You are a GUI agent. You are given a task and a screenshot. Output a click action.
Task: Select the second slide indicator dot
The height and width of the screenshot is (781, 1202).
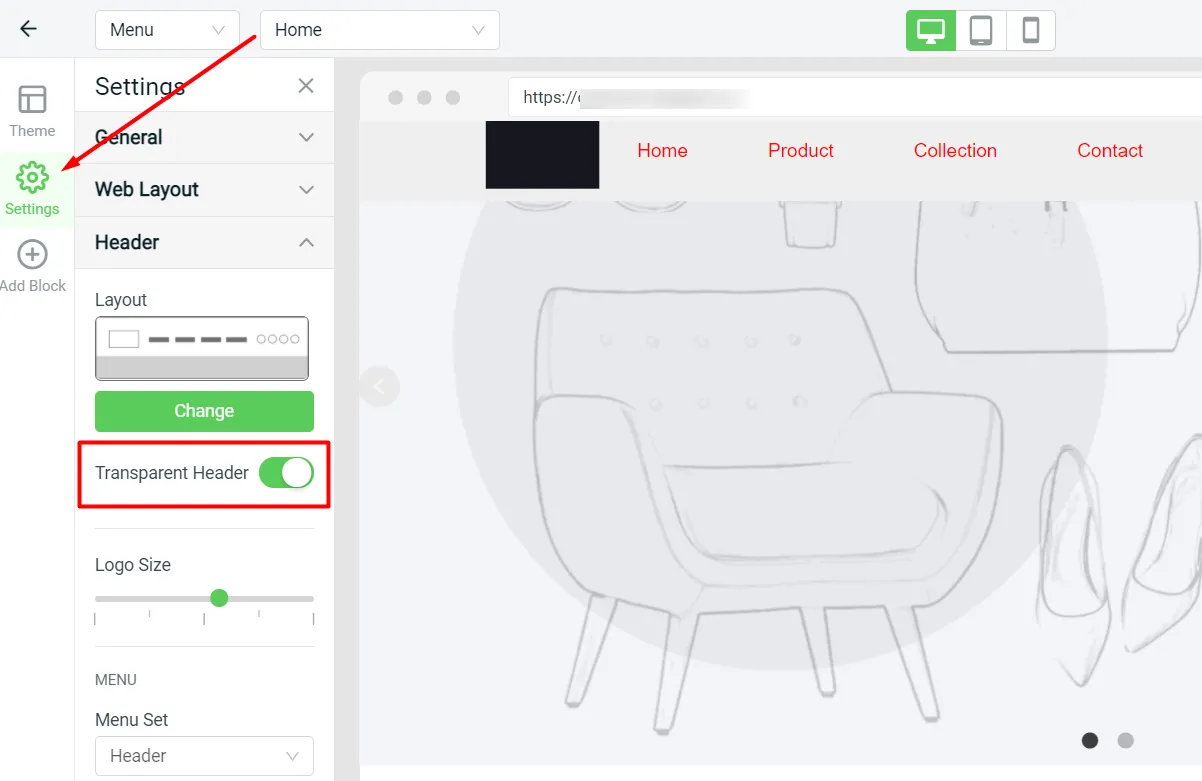(1125, 740)
